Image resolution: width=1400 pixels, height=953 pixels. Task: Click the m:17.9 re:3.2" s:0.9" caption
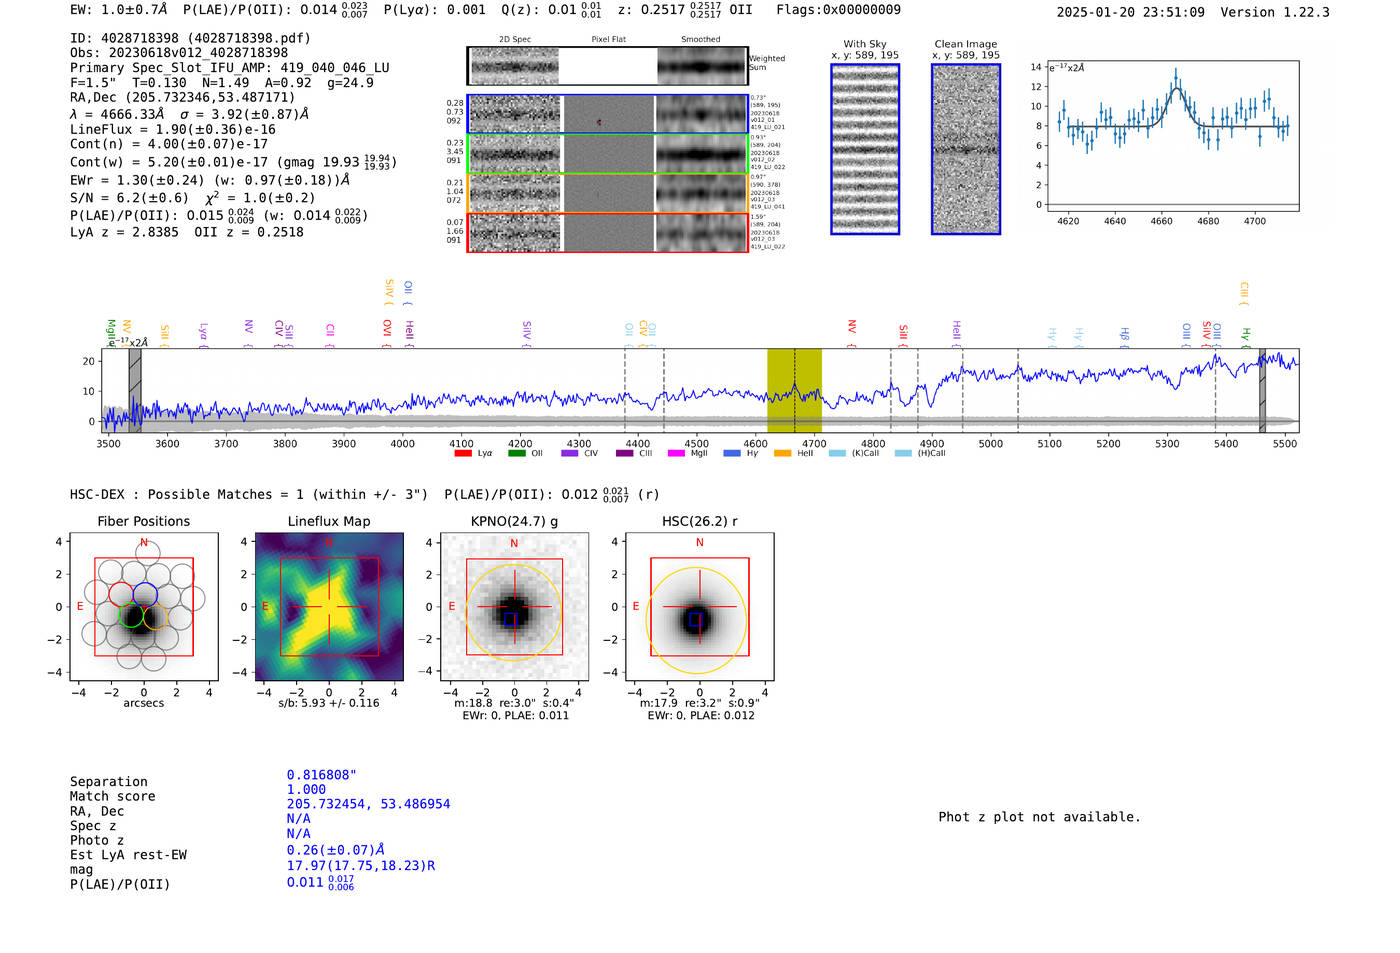[x=699, y=703]
